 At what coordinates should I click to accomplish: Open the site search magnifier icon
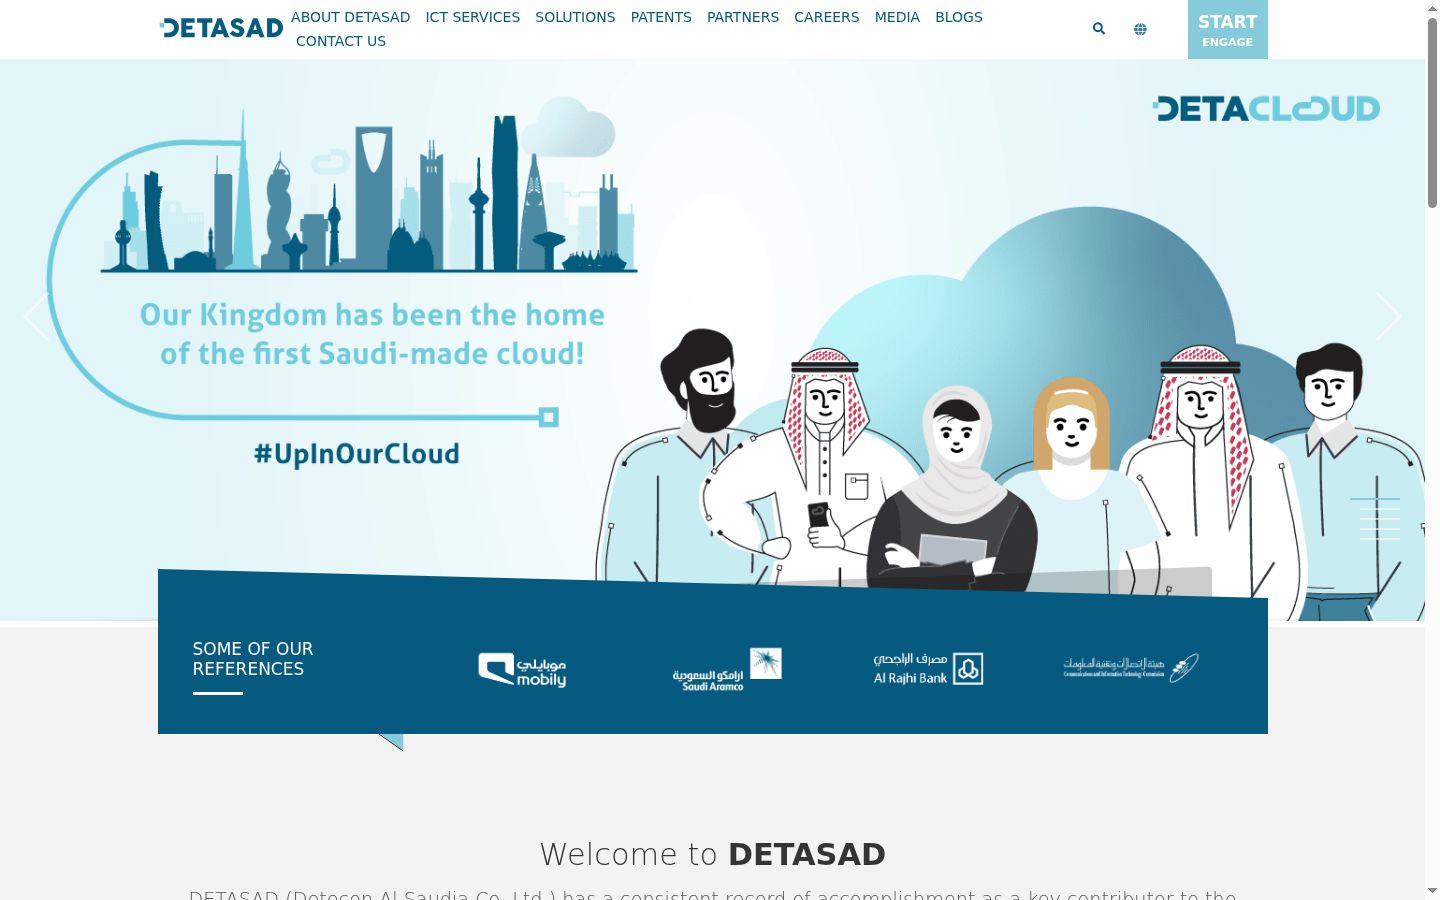(x=1099, y=29)
